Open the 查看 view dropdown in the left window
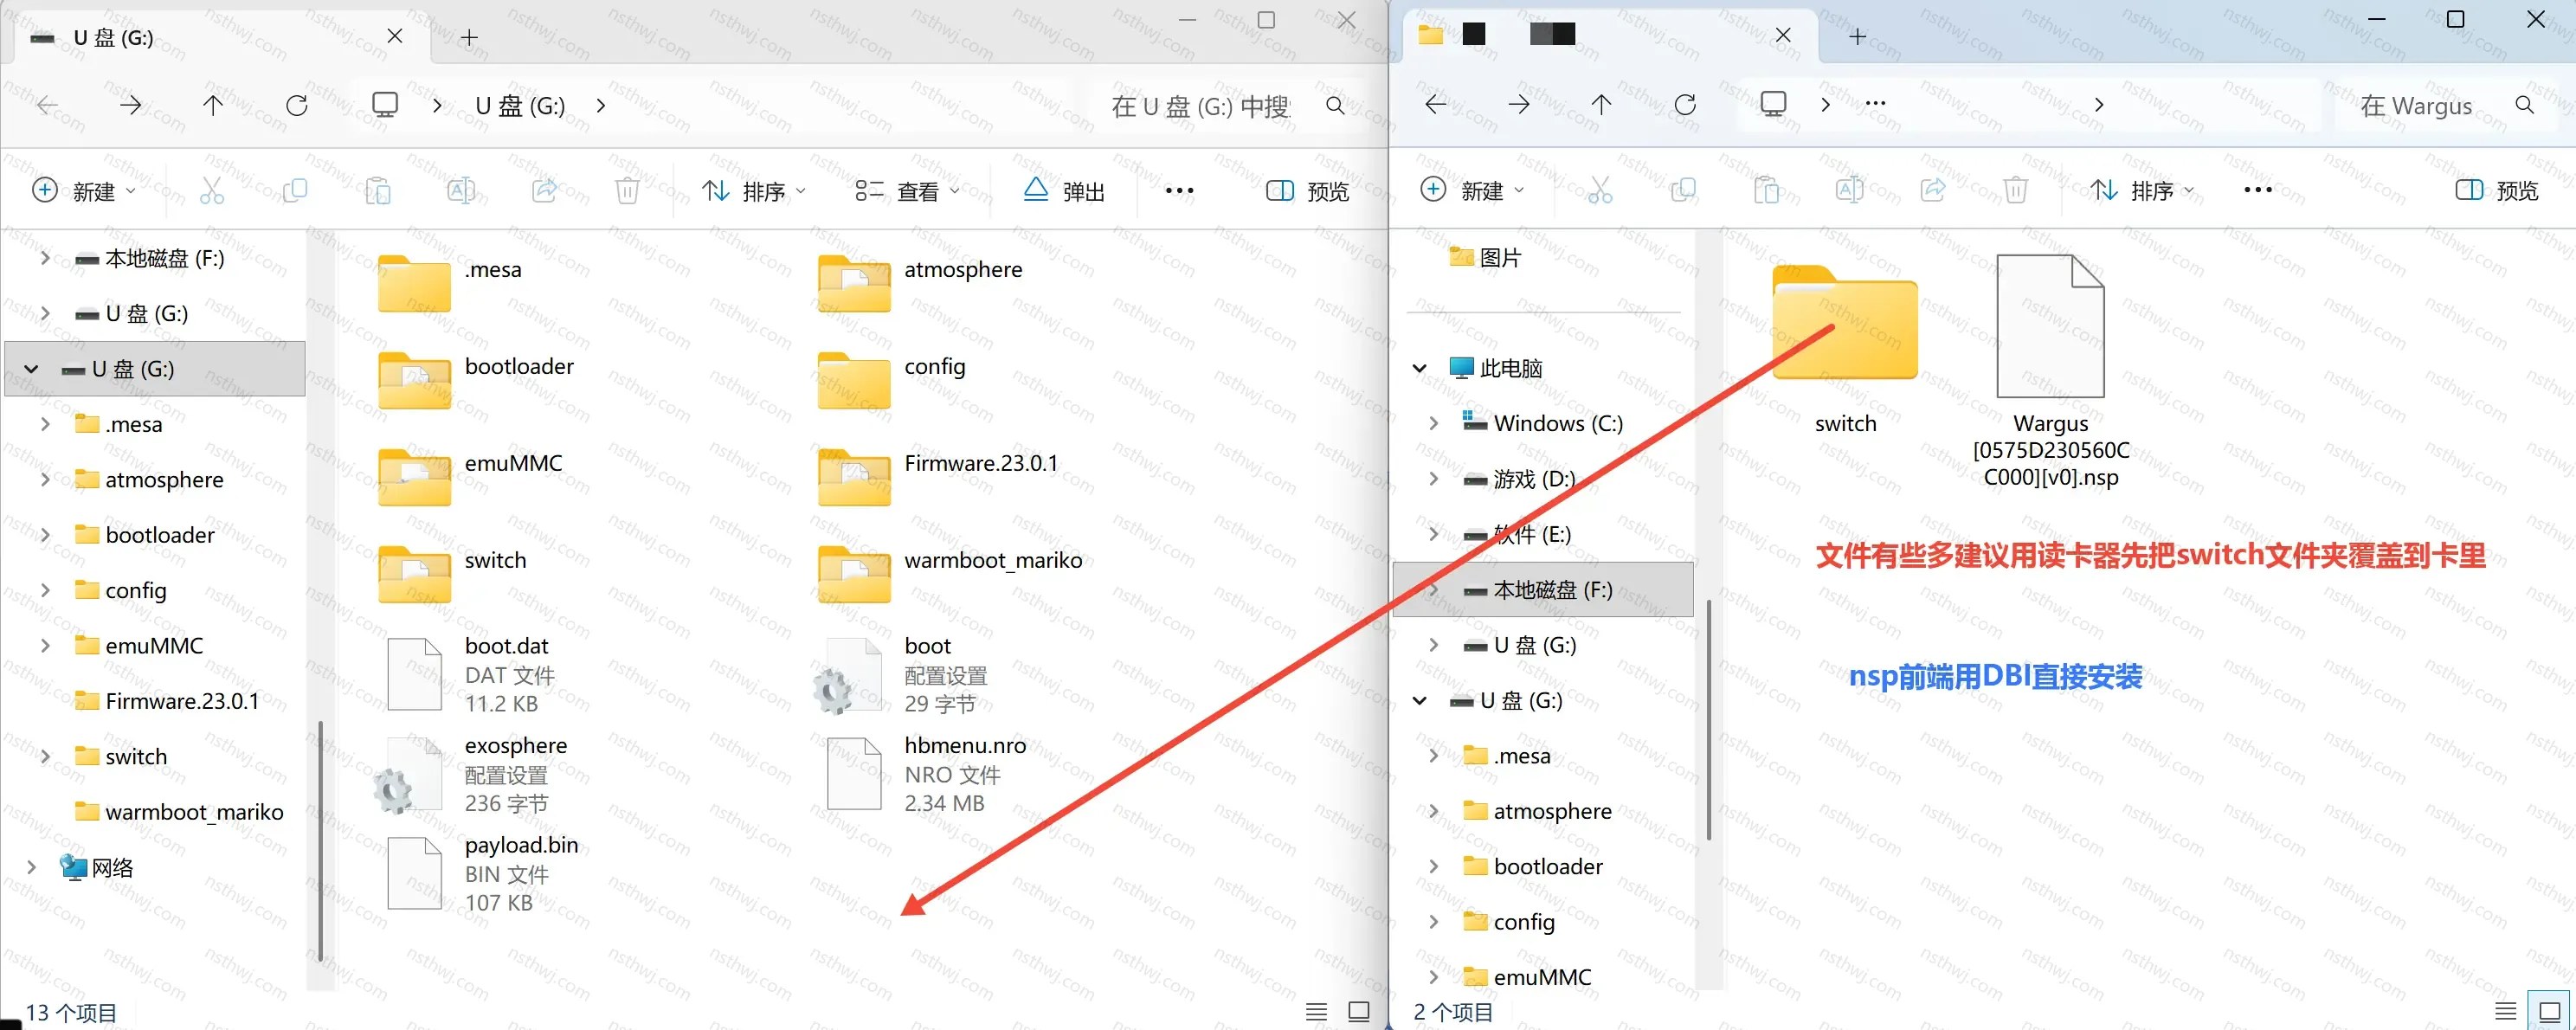This screenshot has width=2576, height=1030. (x=907, y=190)
